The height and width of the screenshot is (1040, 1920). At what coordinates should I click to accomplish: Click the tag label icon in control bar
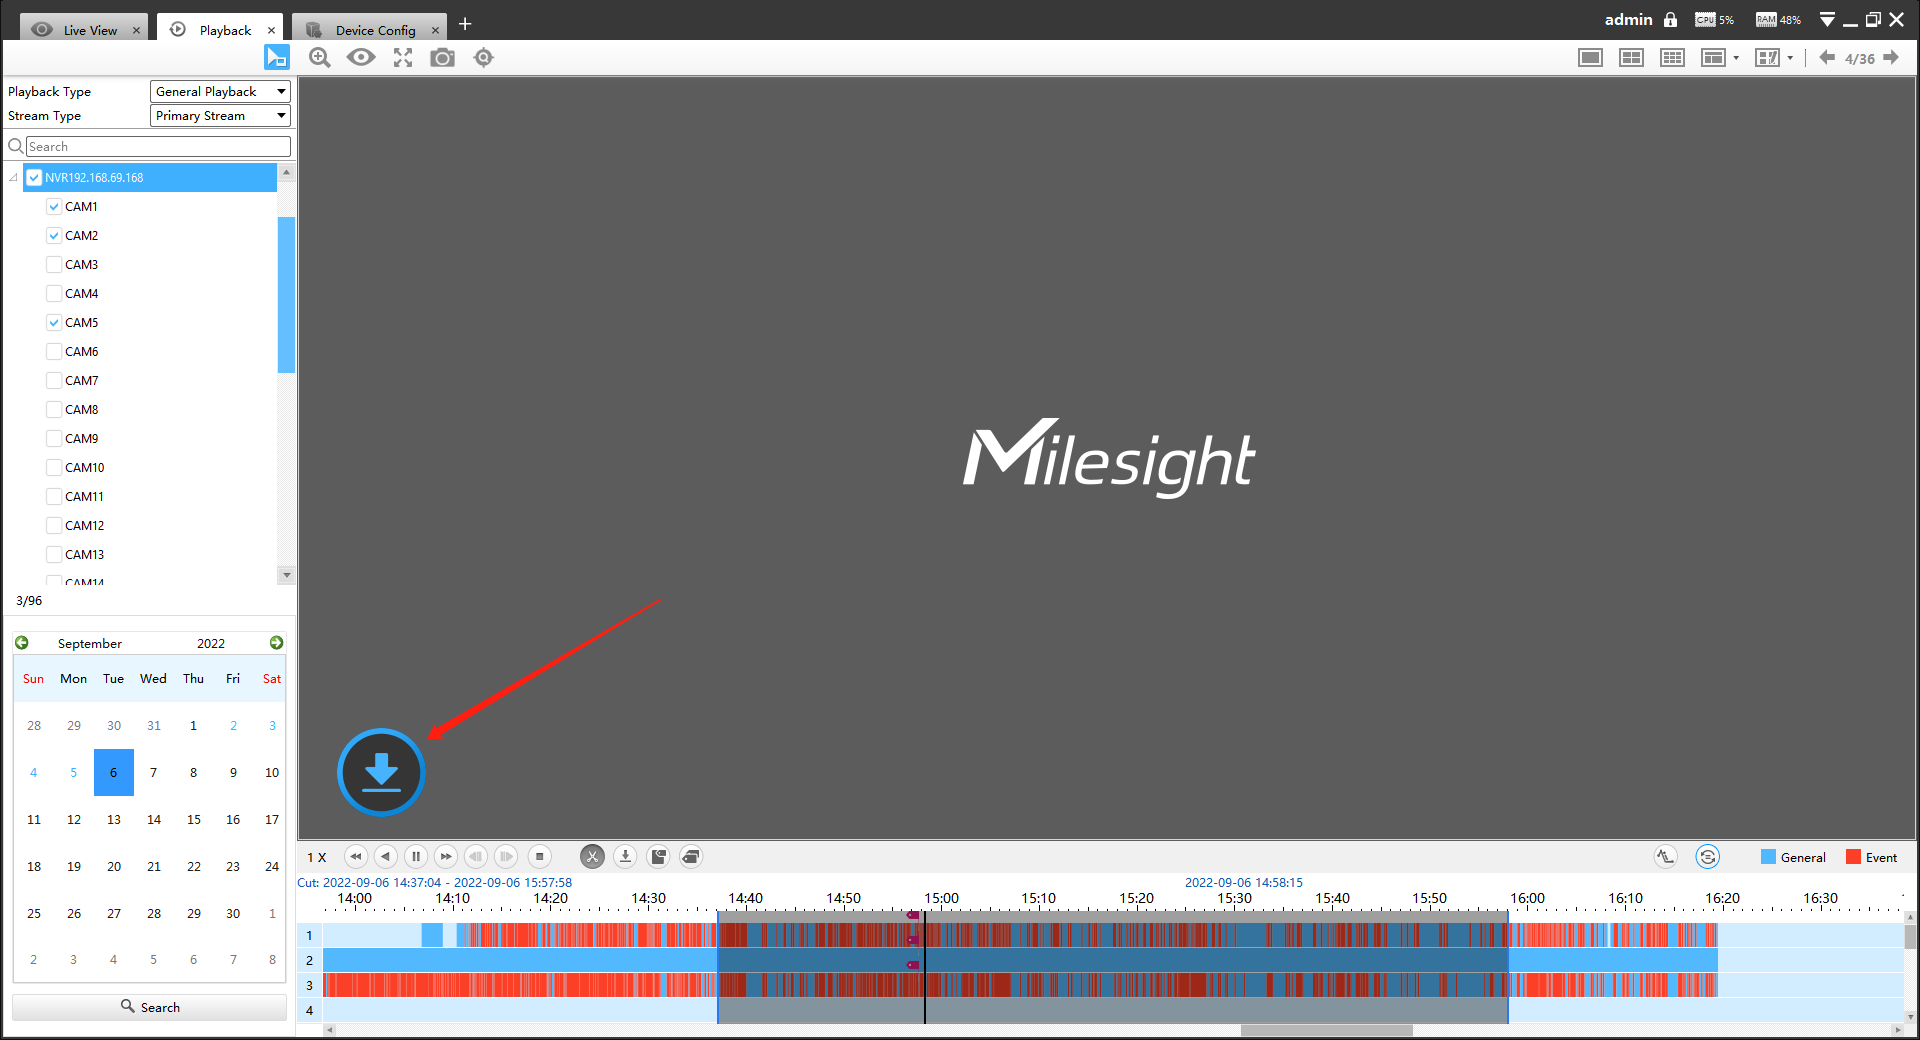tap(691, 856)
